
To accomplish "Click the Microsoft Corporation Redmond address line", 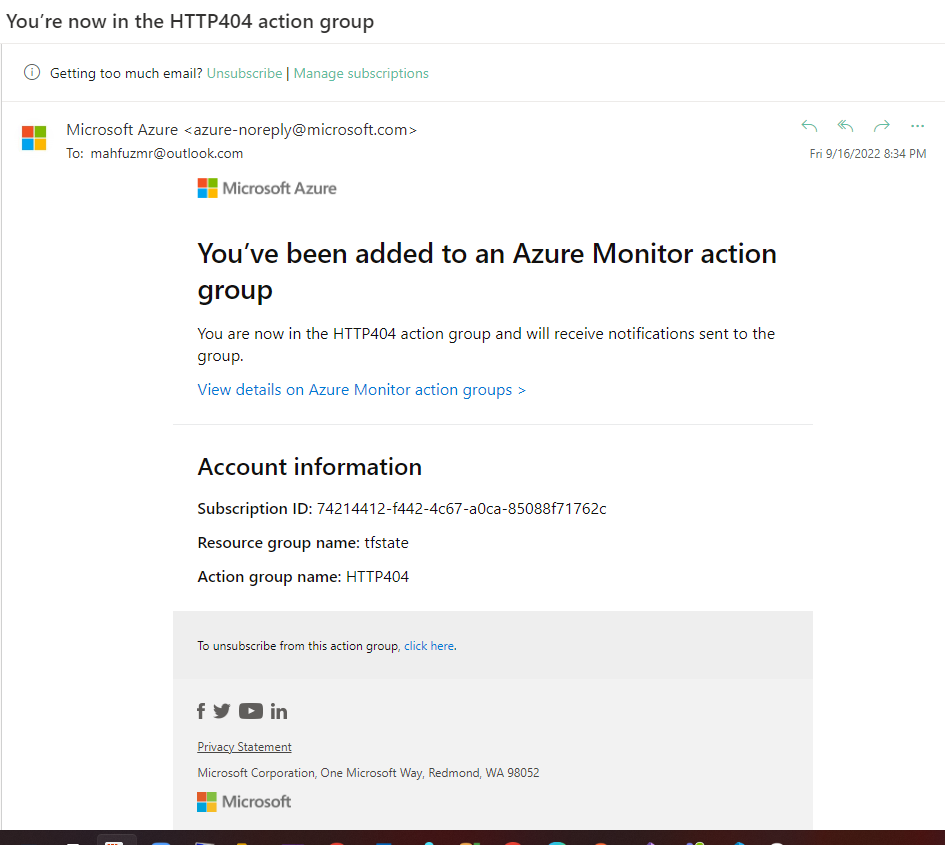I will [x=368, y=773].
